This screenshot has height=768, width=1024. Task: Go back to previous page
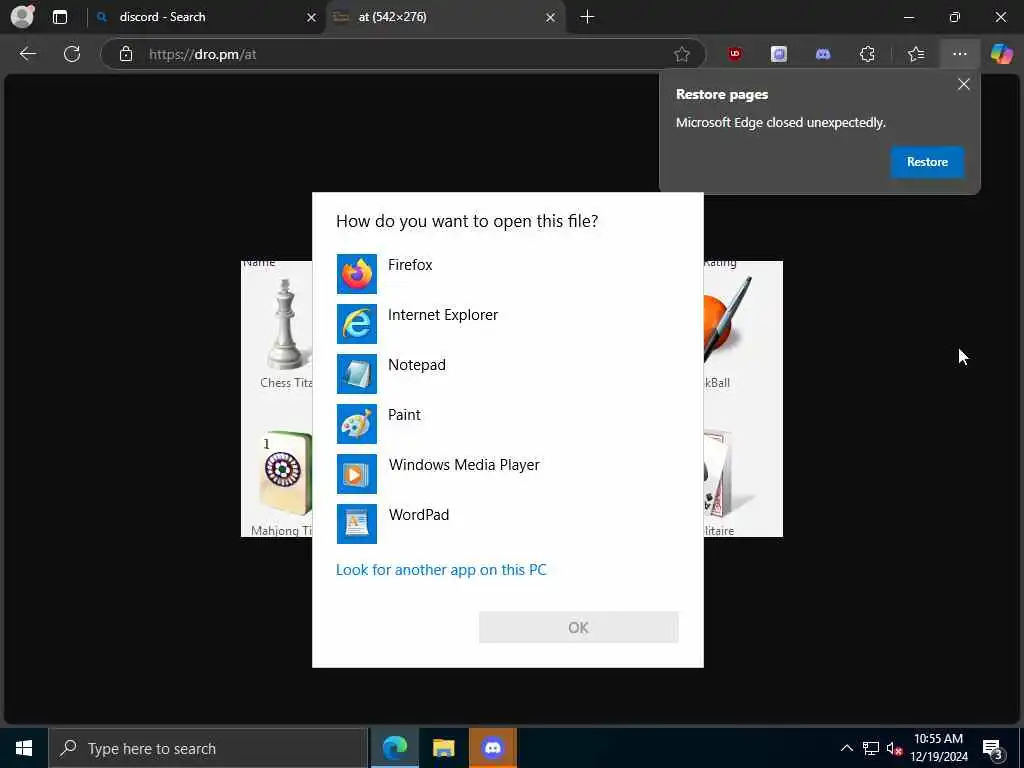[27, 54]
